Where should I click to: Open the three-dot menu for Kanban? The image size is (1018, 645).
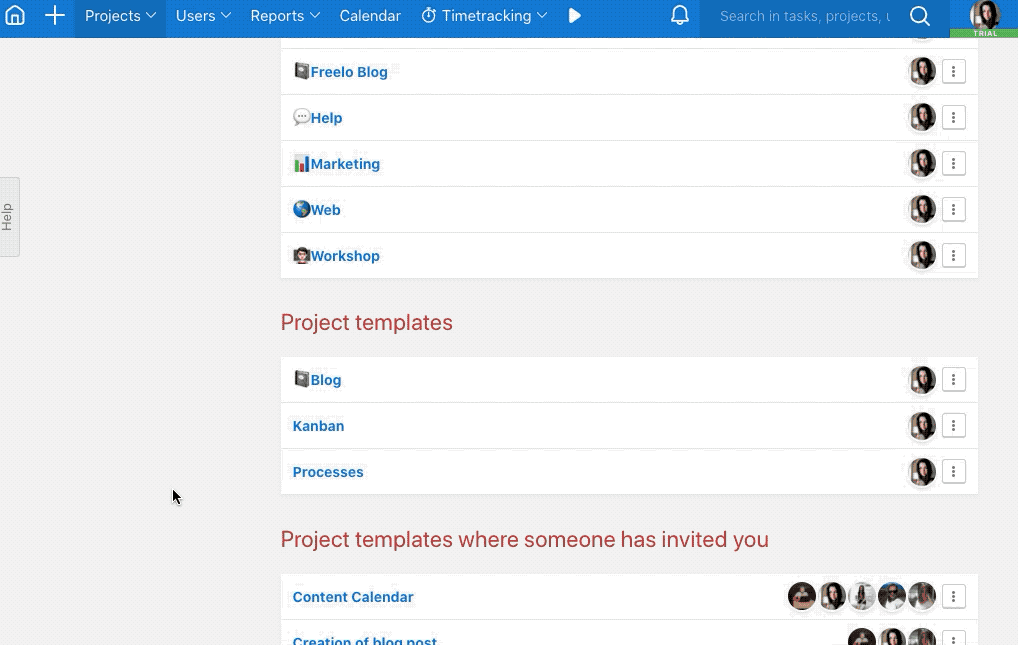953,426
